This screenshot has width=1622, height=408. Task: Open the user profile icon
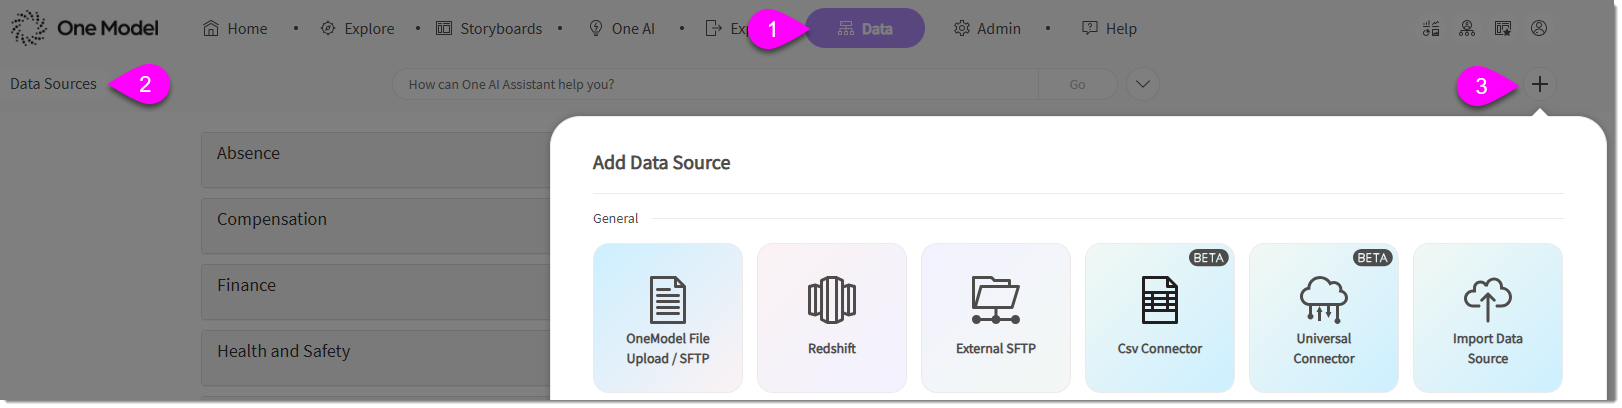click(1539, 29)
